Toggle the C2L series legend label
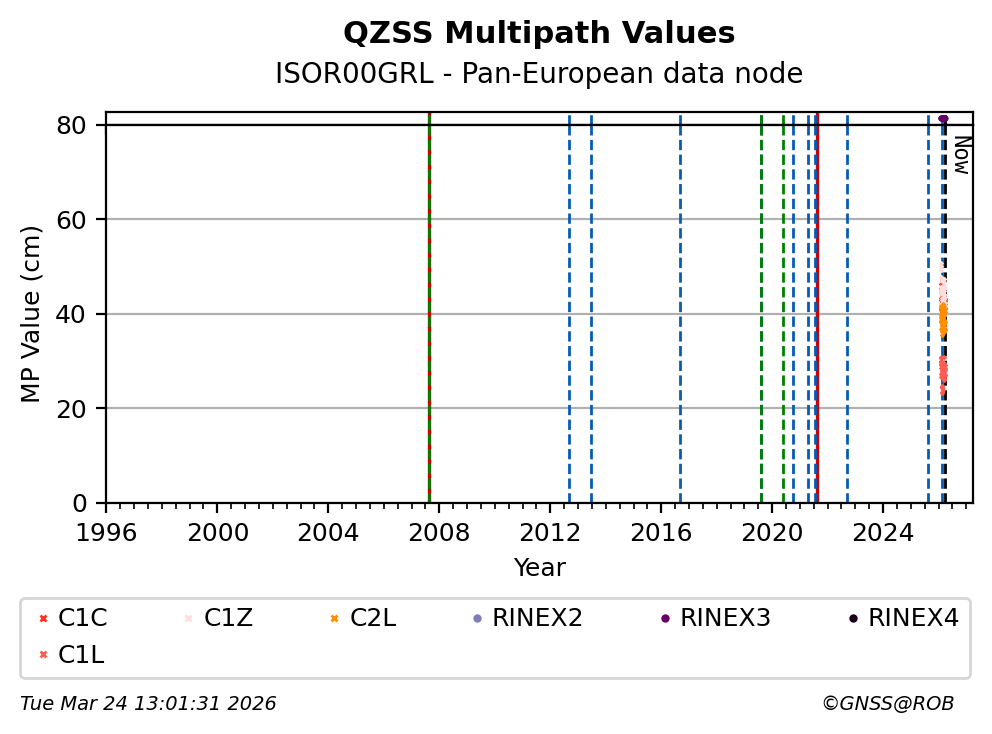The height and width of the screenshot is (734, 992). click(373, 619)
